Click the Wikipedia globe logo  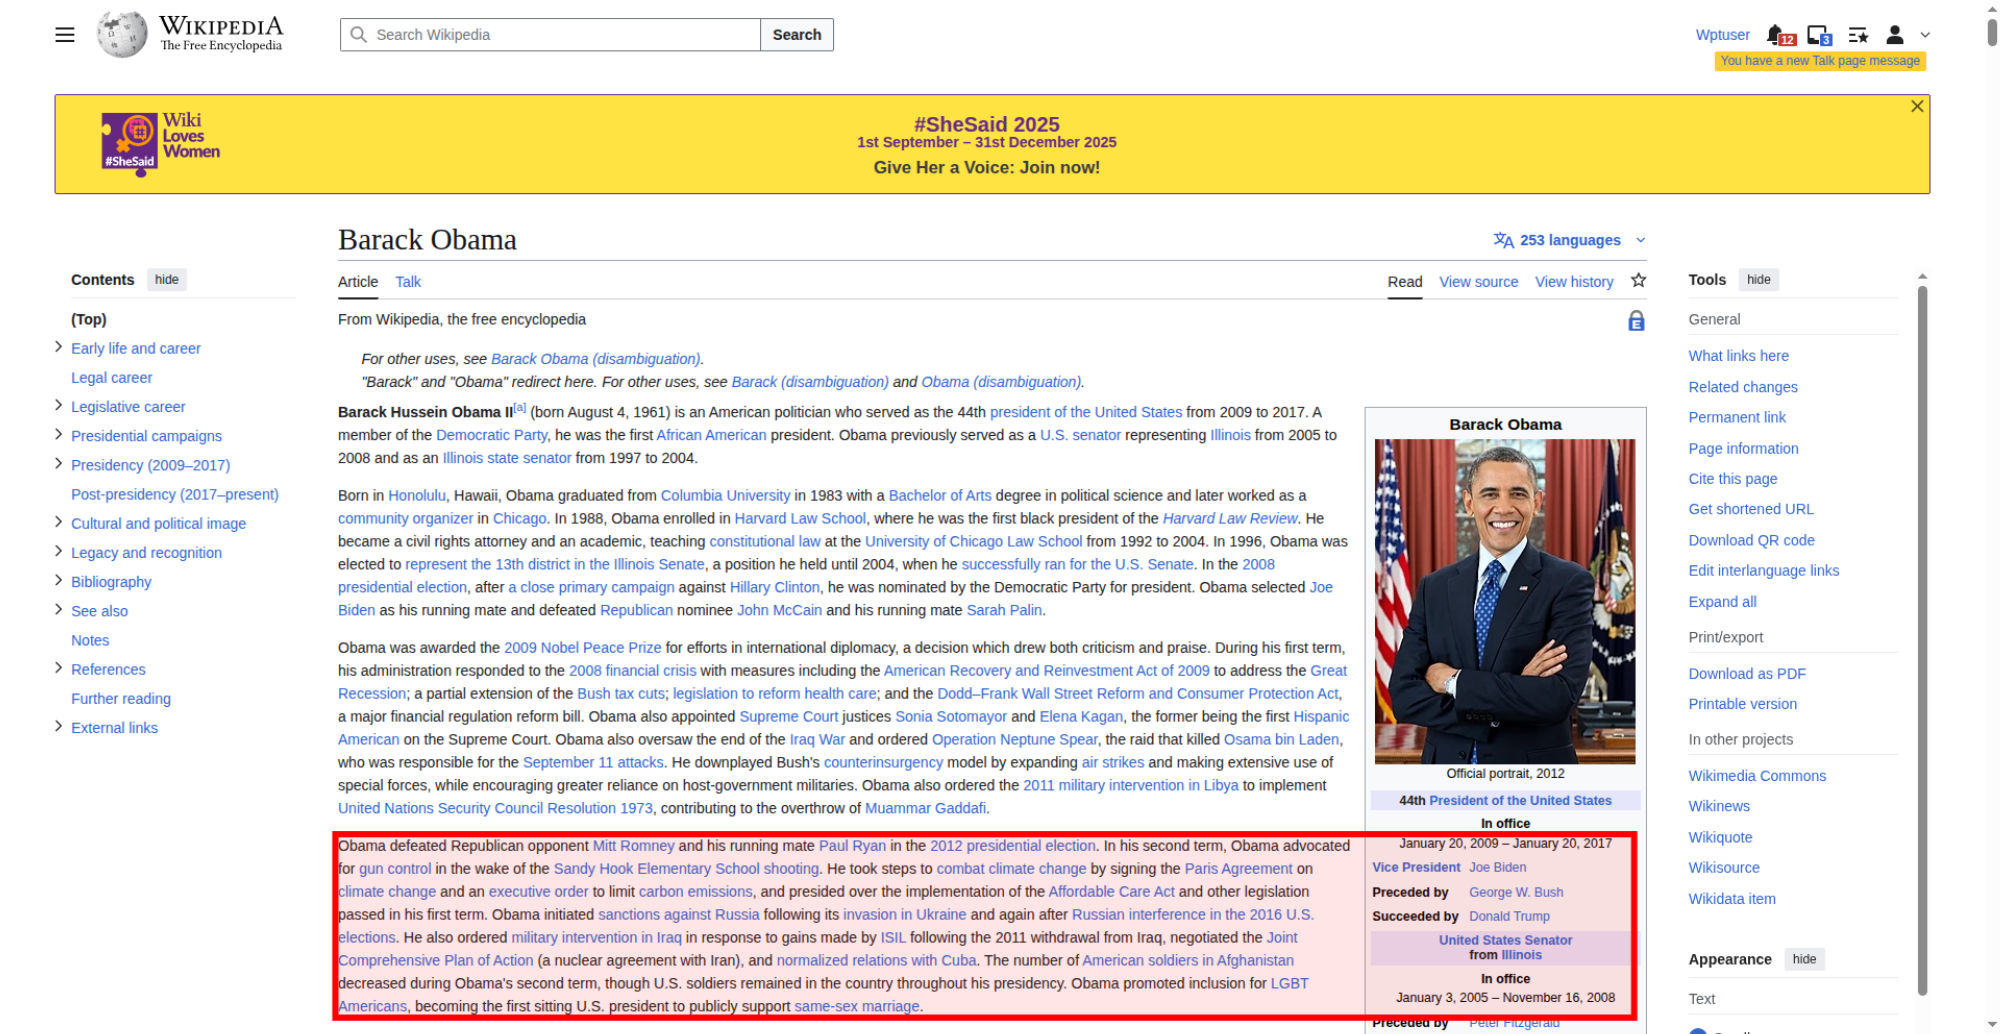(x=122, y=35)
